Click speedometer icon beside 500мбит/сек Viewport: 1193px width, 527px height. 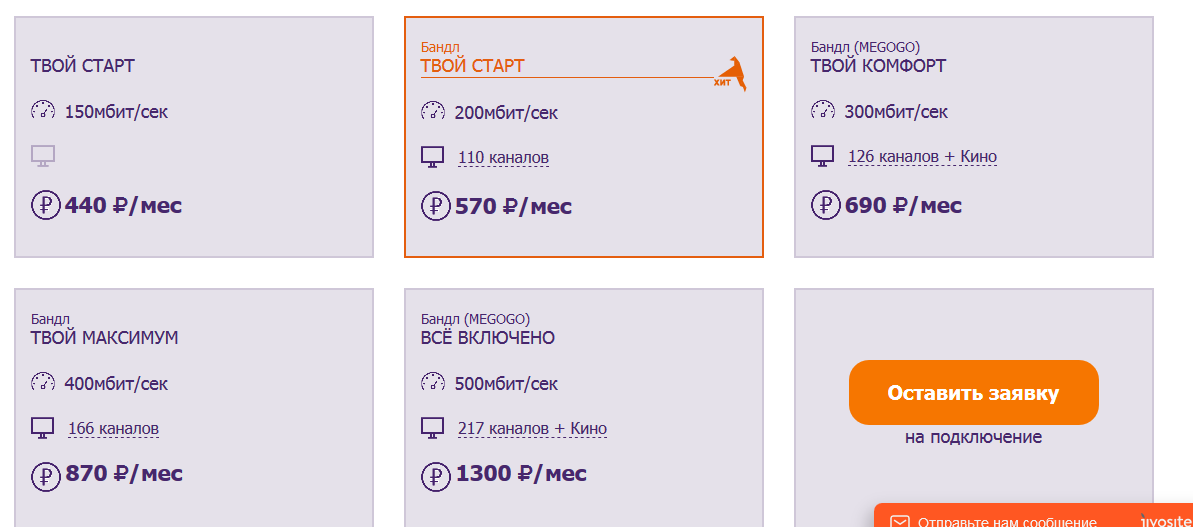(433, 382)
